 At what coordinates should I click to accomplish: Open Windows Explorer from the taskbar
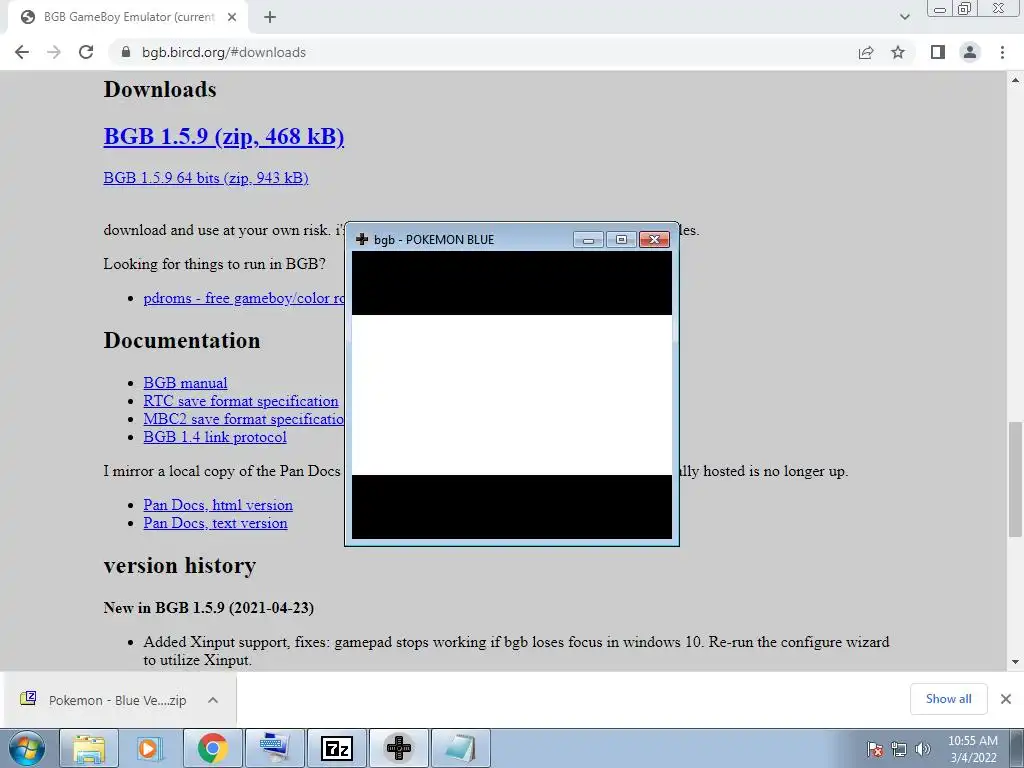(89, 748)
